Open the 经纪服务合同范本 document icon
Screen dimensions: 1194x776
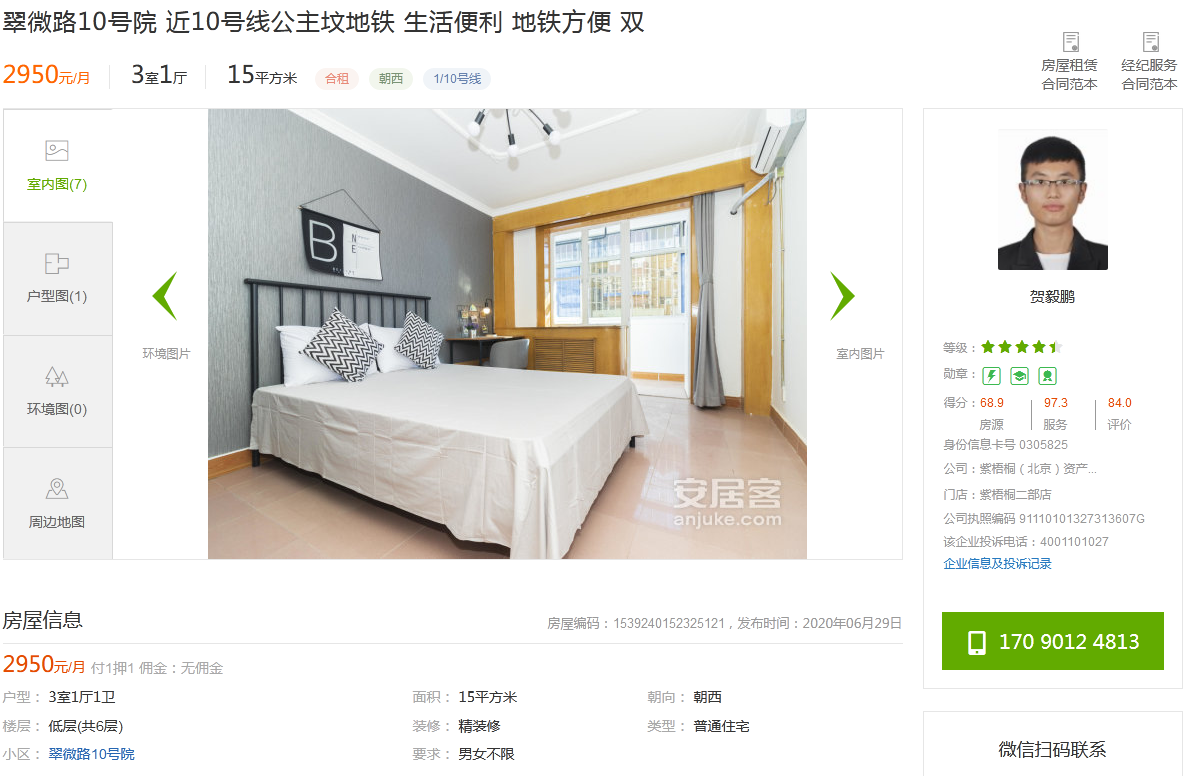(1151, 42)
